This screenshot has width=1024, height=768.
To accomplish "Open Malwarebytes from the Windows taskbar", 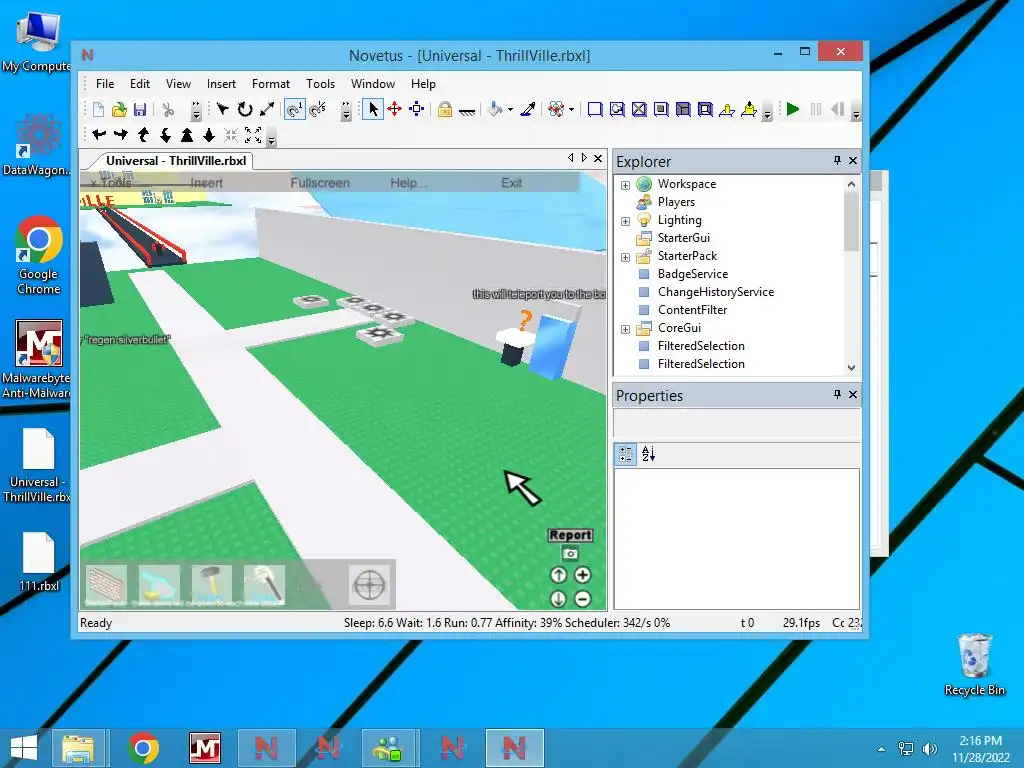I will click(x=204, y=748).
